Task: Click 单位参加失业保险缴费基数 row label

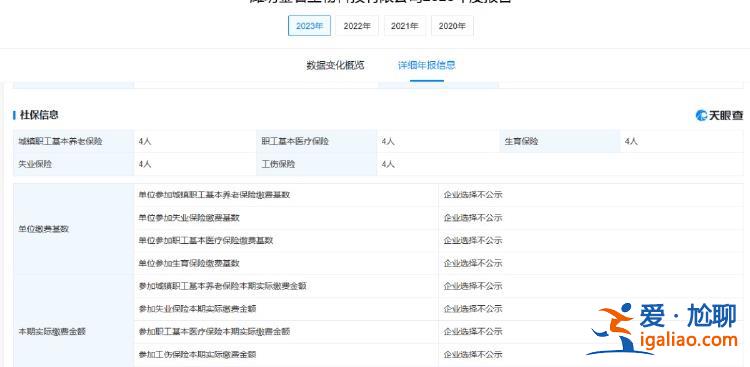Action: click(189, 218)
